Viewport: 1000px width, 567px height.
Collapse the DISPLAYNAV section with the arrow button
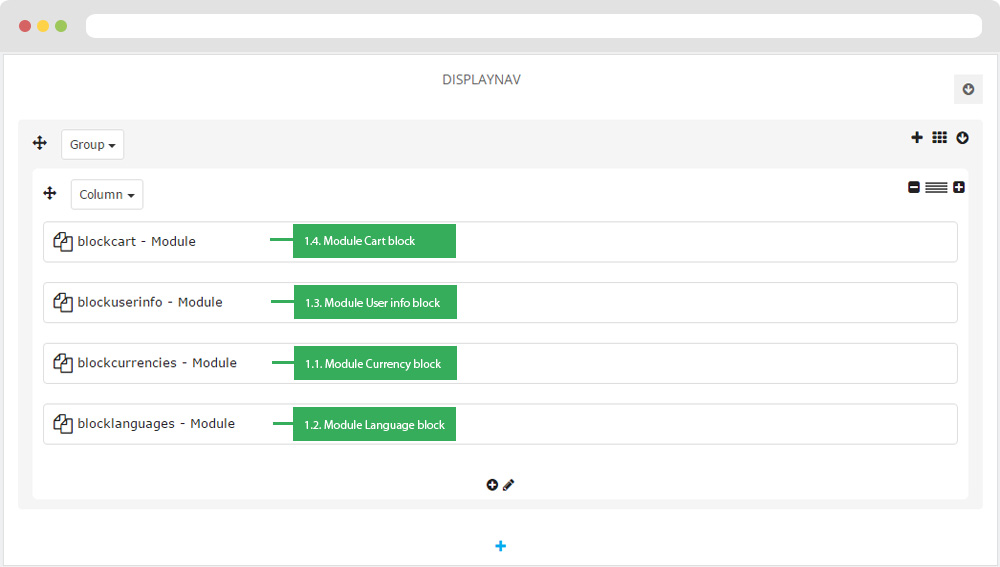coord(968,89)
